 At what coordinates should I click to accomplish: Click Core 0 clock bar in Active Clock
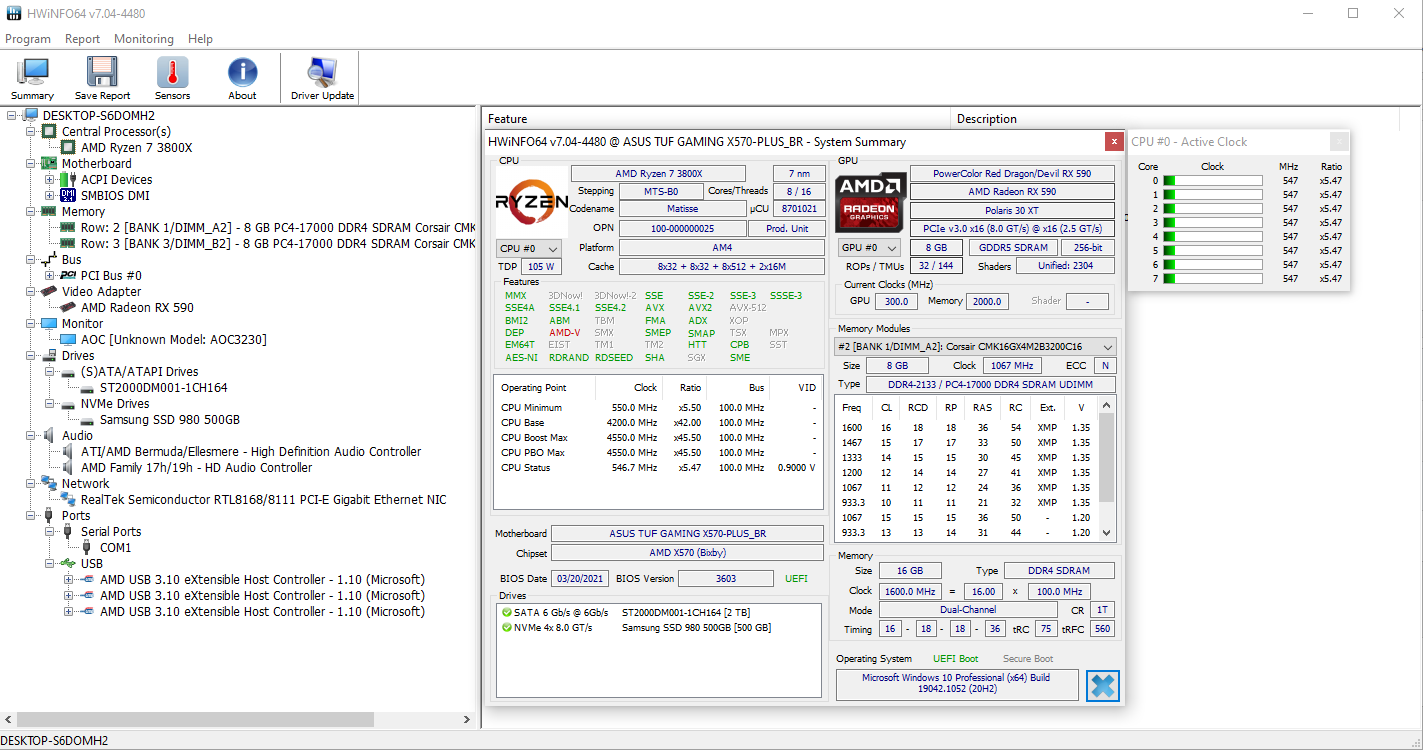pyautogui.click(x=1213, y=181)
